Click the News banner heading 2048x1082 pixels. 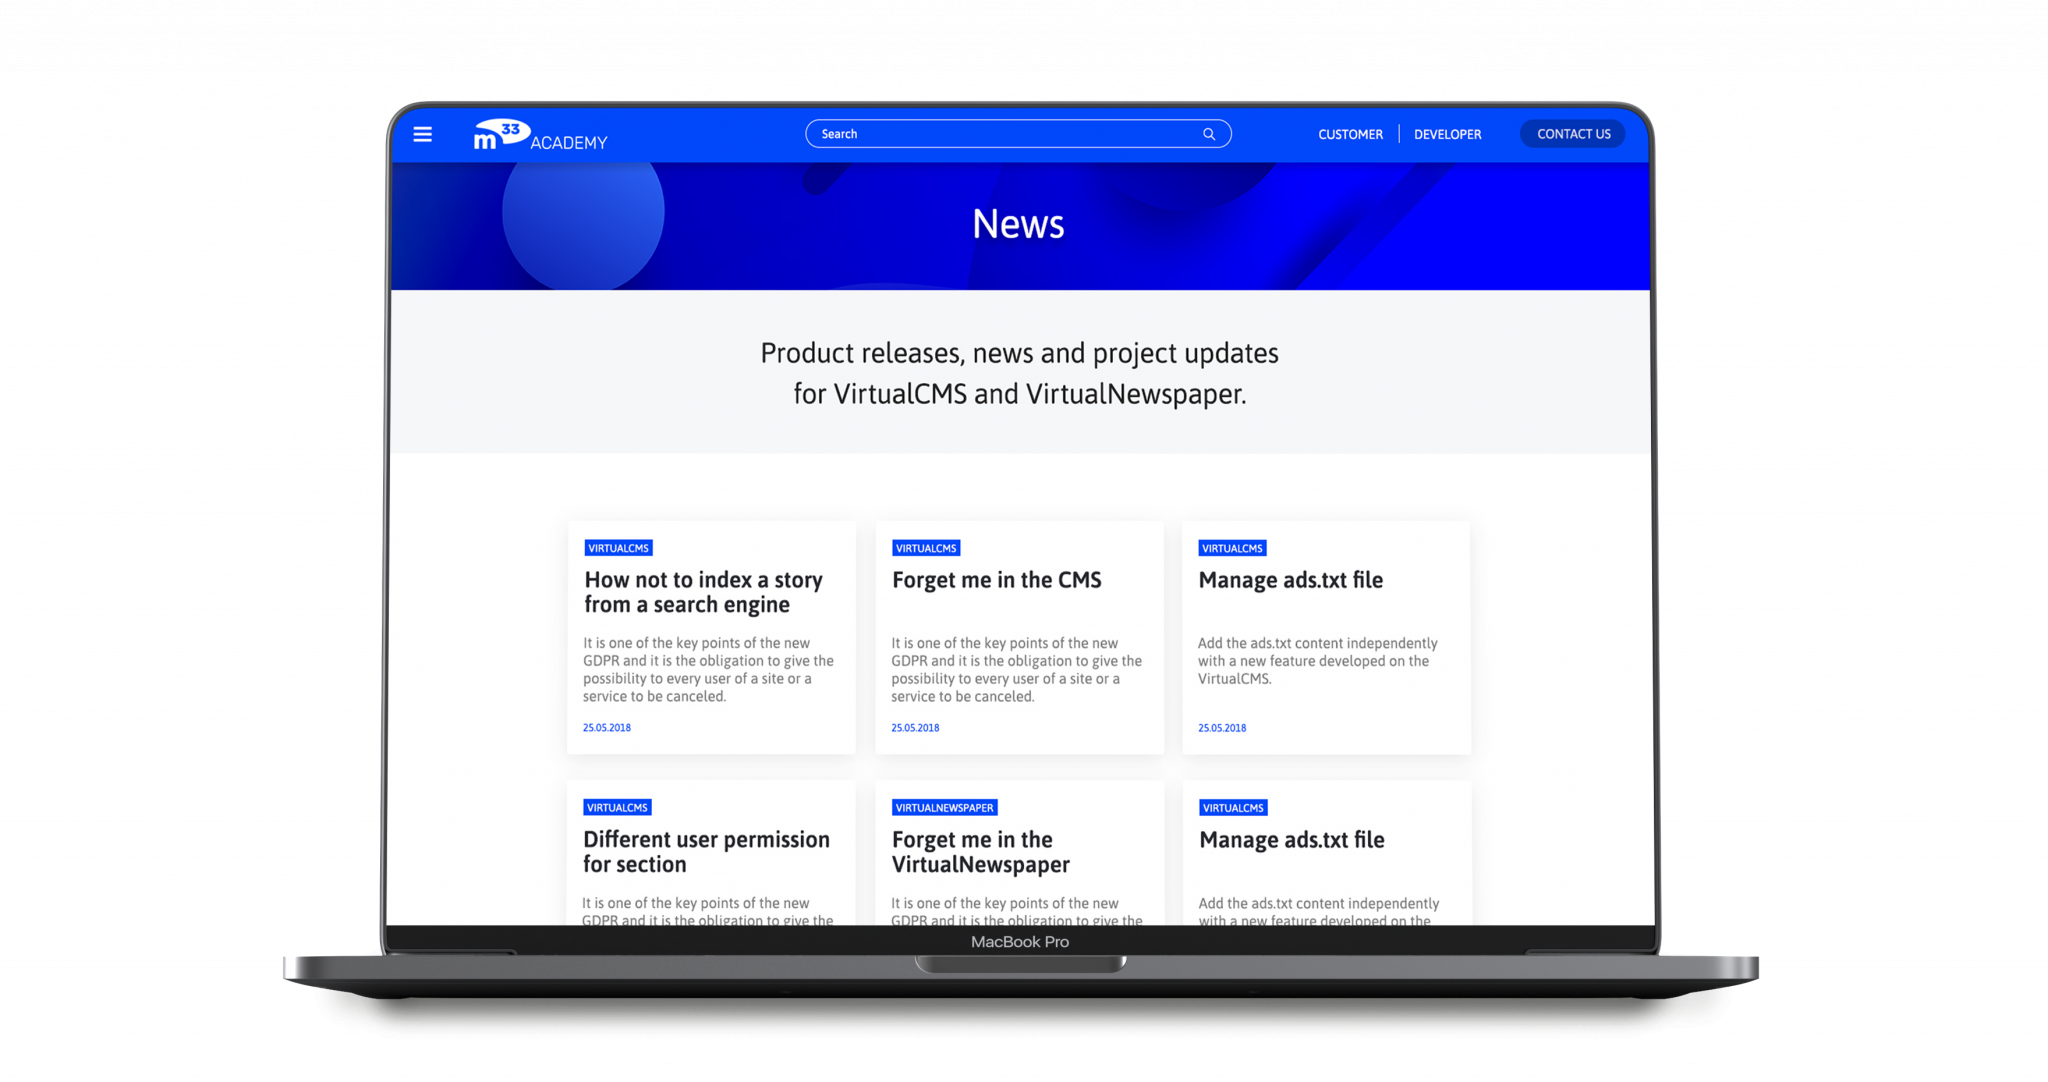coord(1018,224)
